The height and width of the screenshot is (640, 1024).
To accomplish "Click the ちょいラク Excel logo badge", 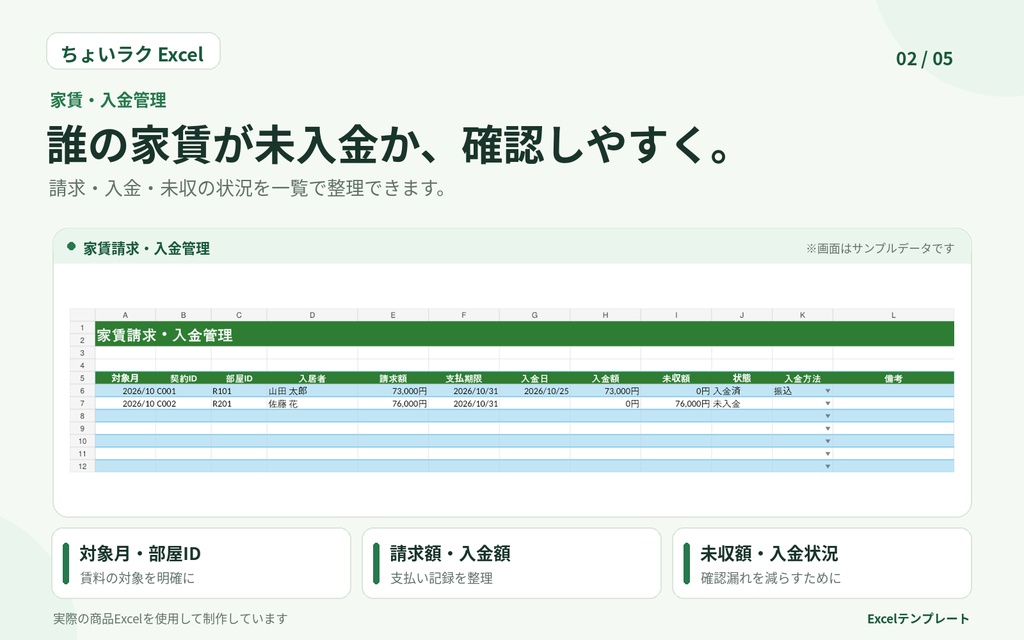I will click(133, 51).
